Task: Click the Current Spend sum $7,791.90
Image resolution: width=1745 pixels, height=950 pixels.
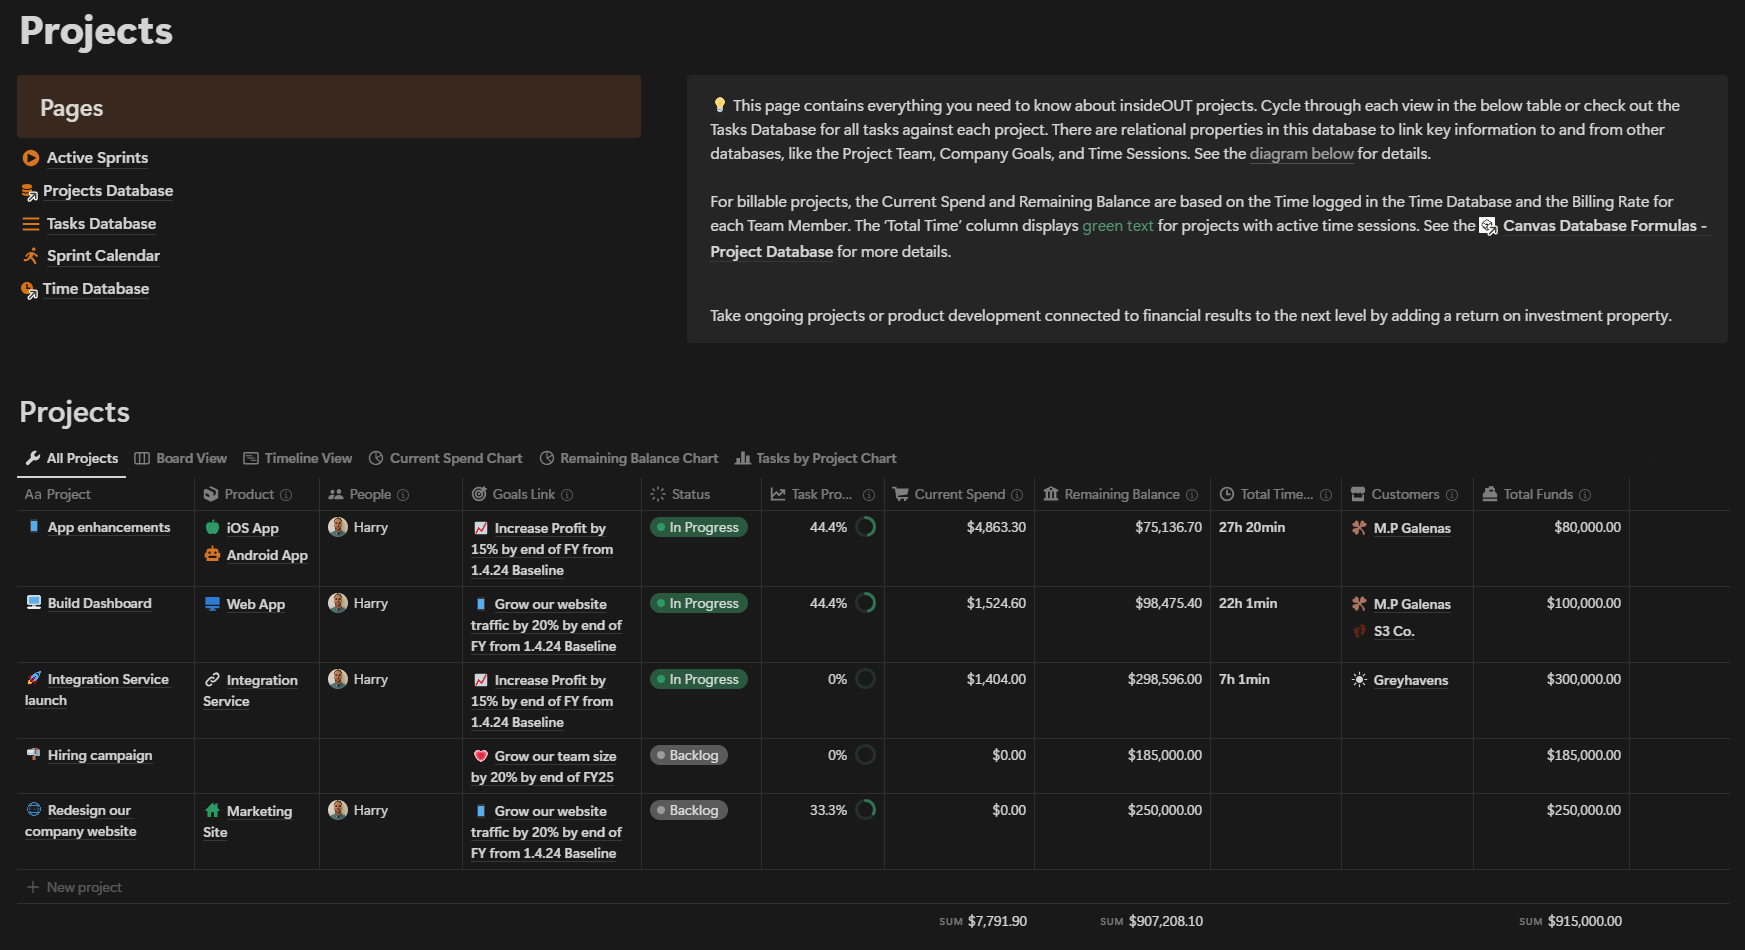Action: pos(983,921)
